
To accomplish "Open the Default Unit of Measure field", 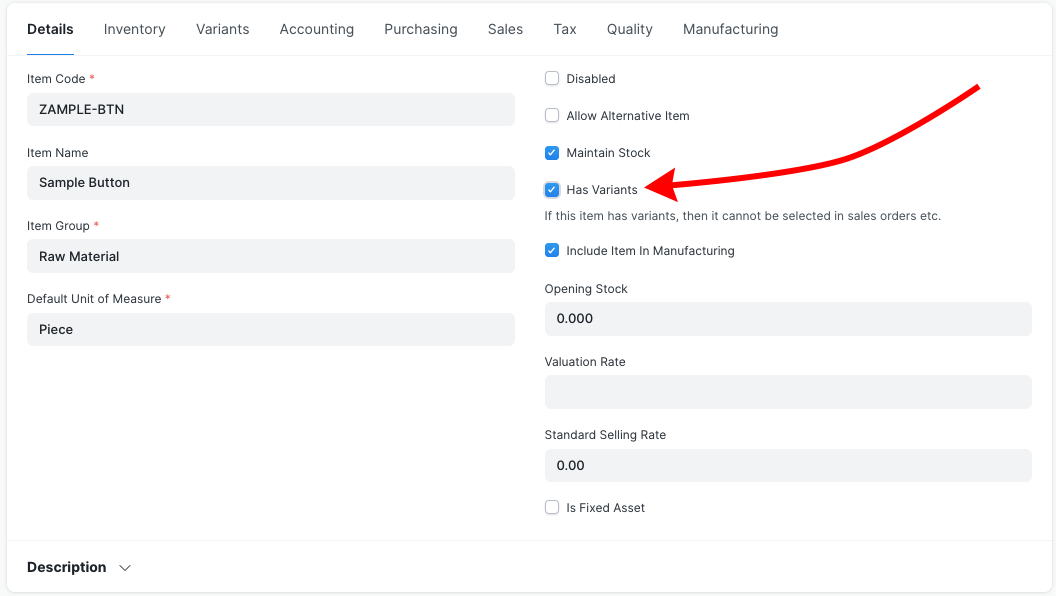I will click(271, 329).
